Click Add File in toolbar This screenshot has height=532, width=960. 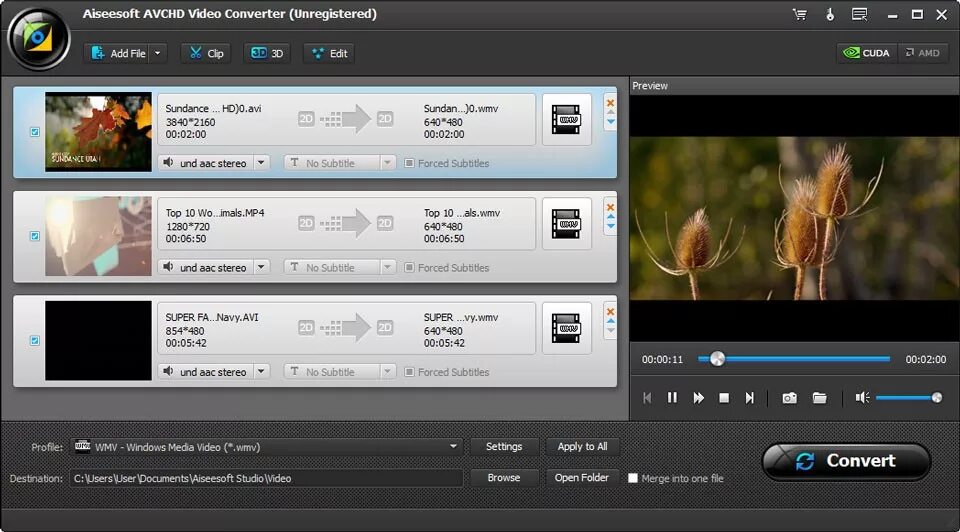click(118, 53)
